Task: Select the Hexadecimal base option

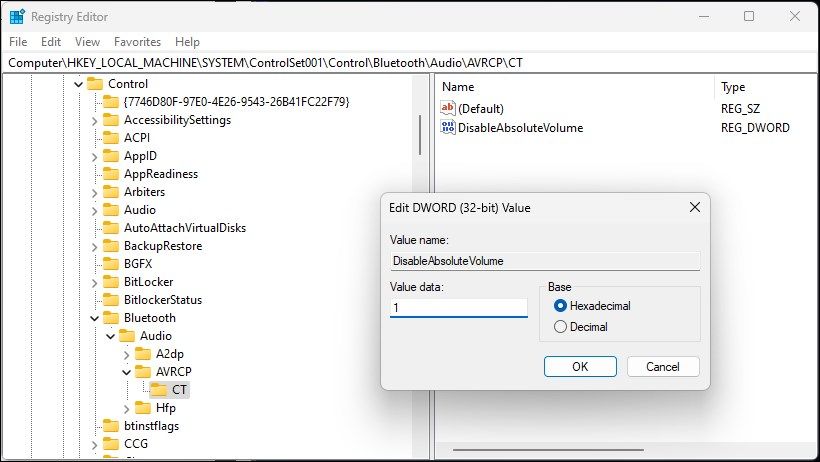Action: [560, 306]
